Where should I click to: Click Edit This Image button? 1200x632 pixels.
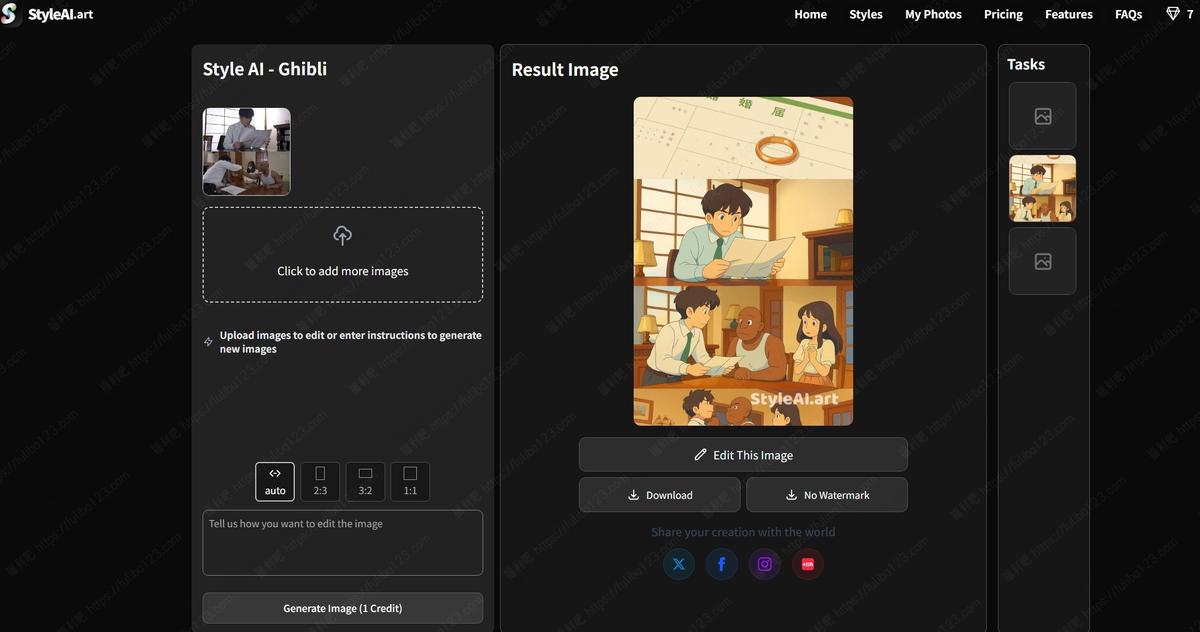tap(743, 455)
